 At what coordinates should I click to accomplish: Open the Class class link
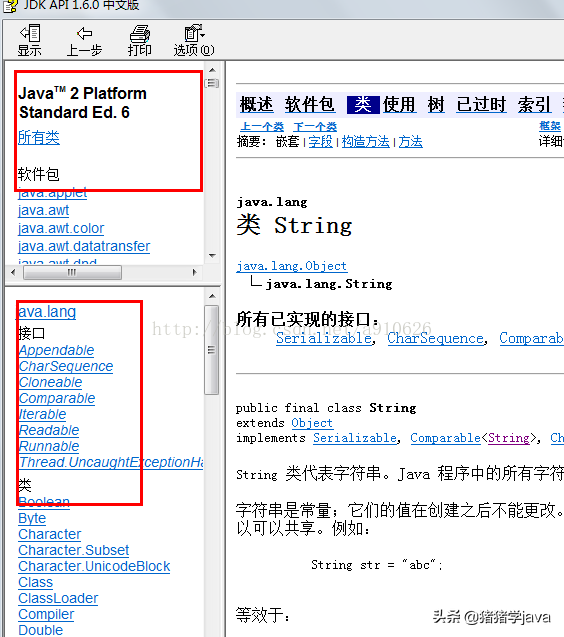pos(35,582)
